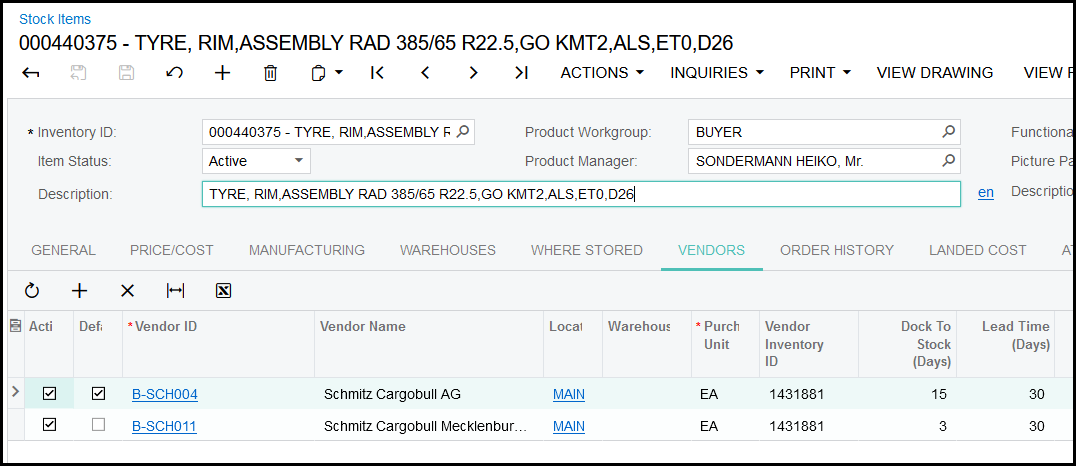
Task: Switch to the WAREHOUSES tab
Action: pyautogui.click(x=447, y=250)
